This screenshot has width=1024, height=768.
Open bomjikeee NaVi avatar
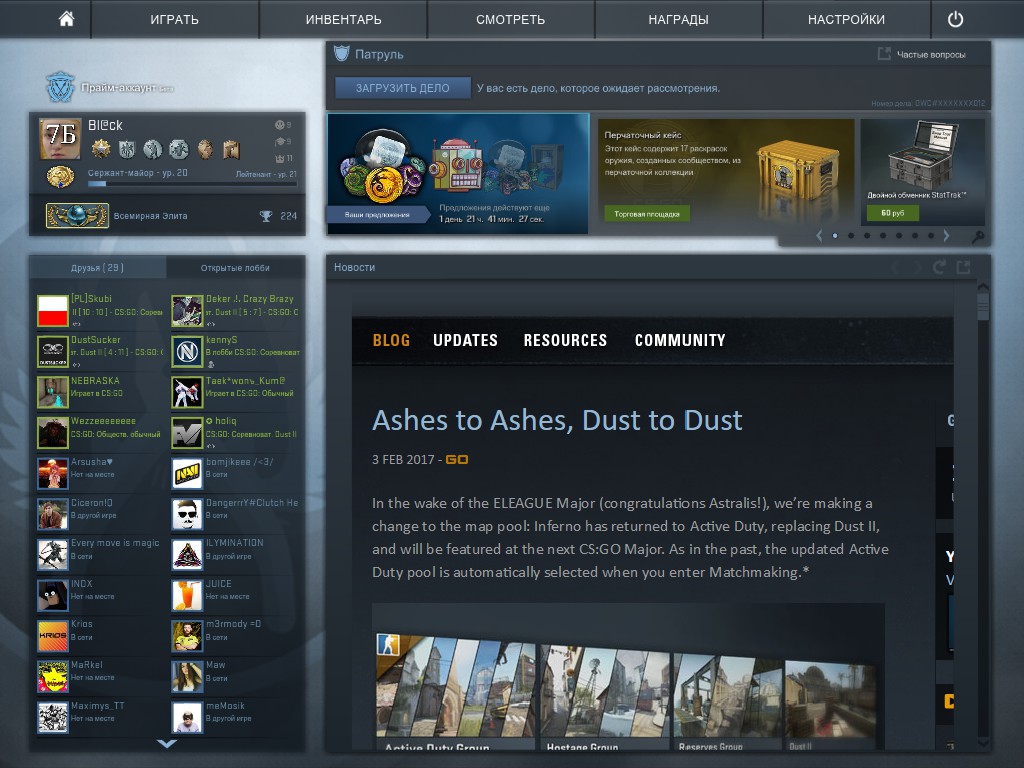pyautogui.click(x=187, y=473)
